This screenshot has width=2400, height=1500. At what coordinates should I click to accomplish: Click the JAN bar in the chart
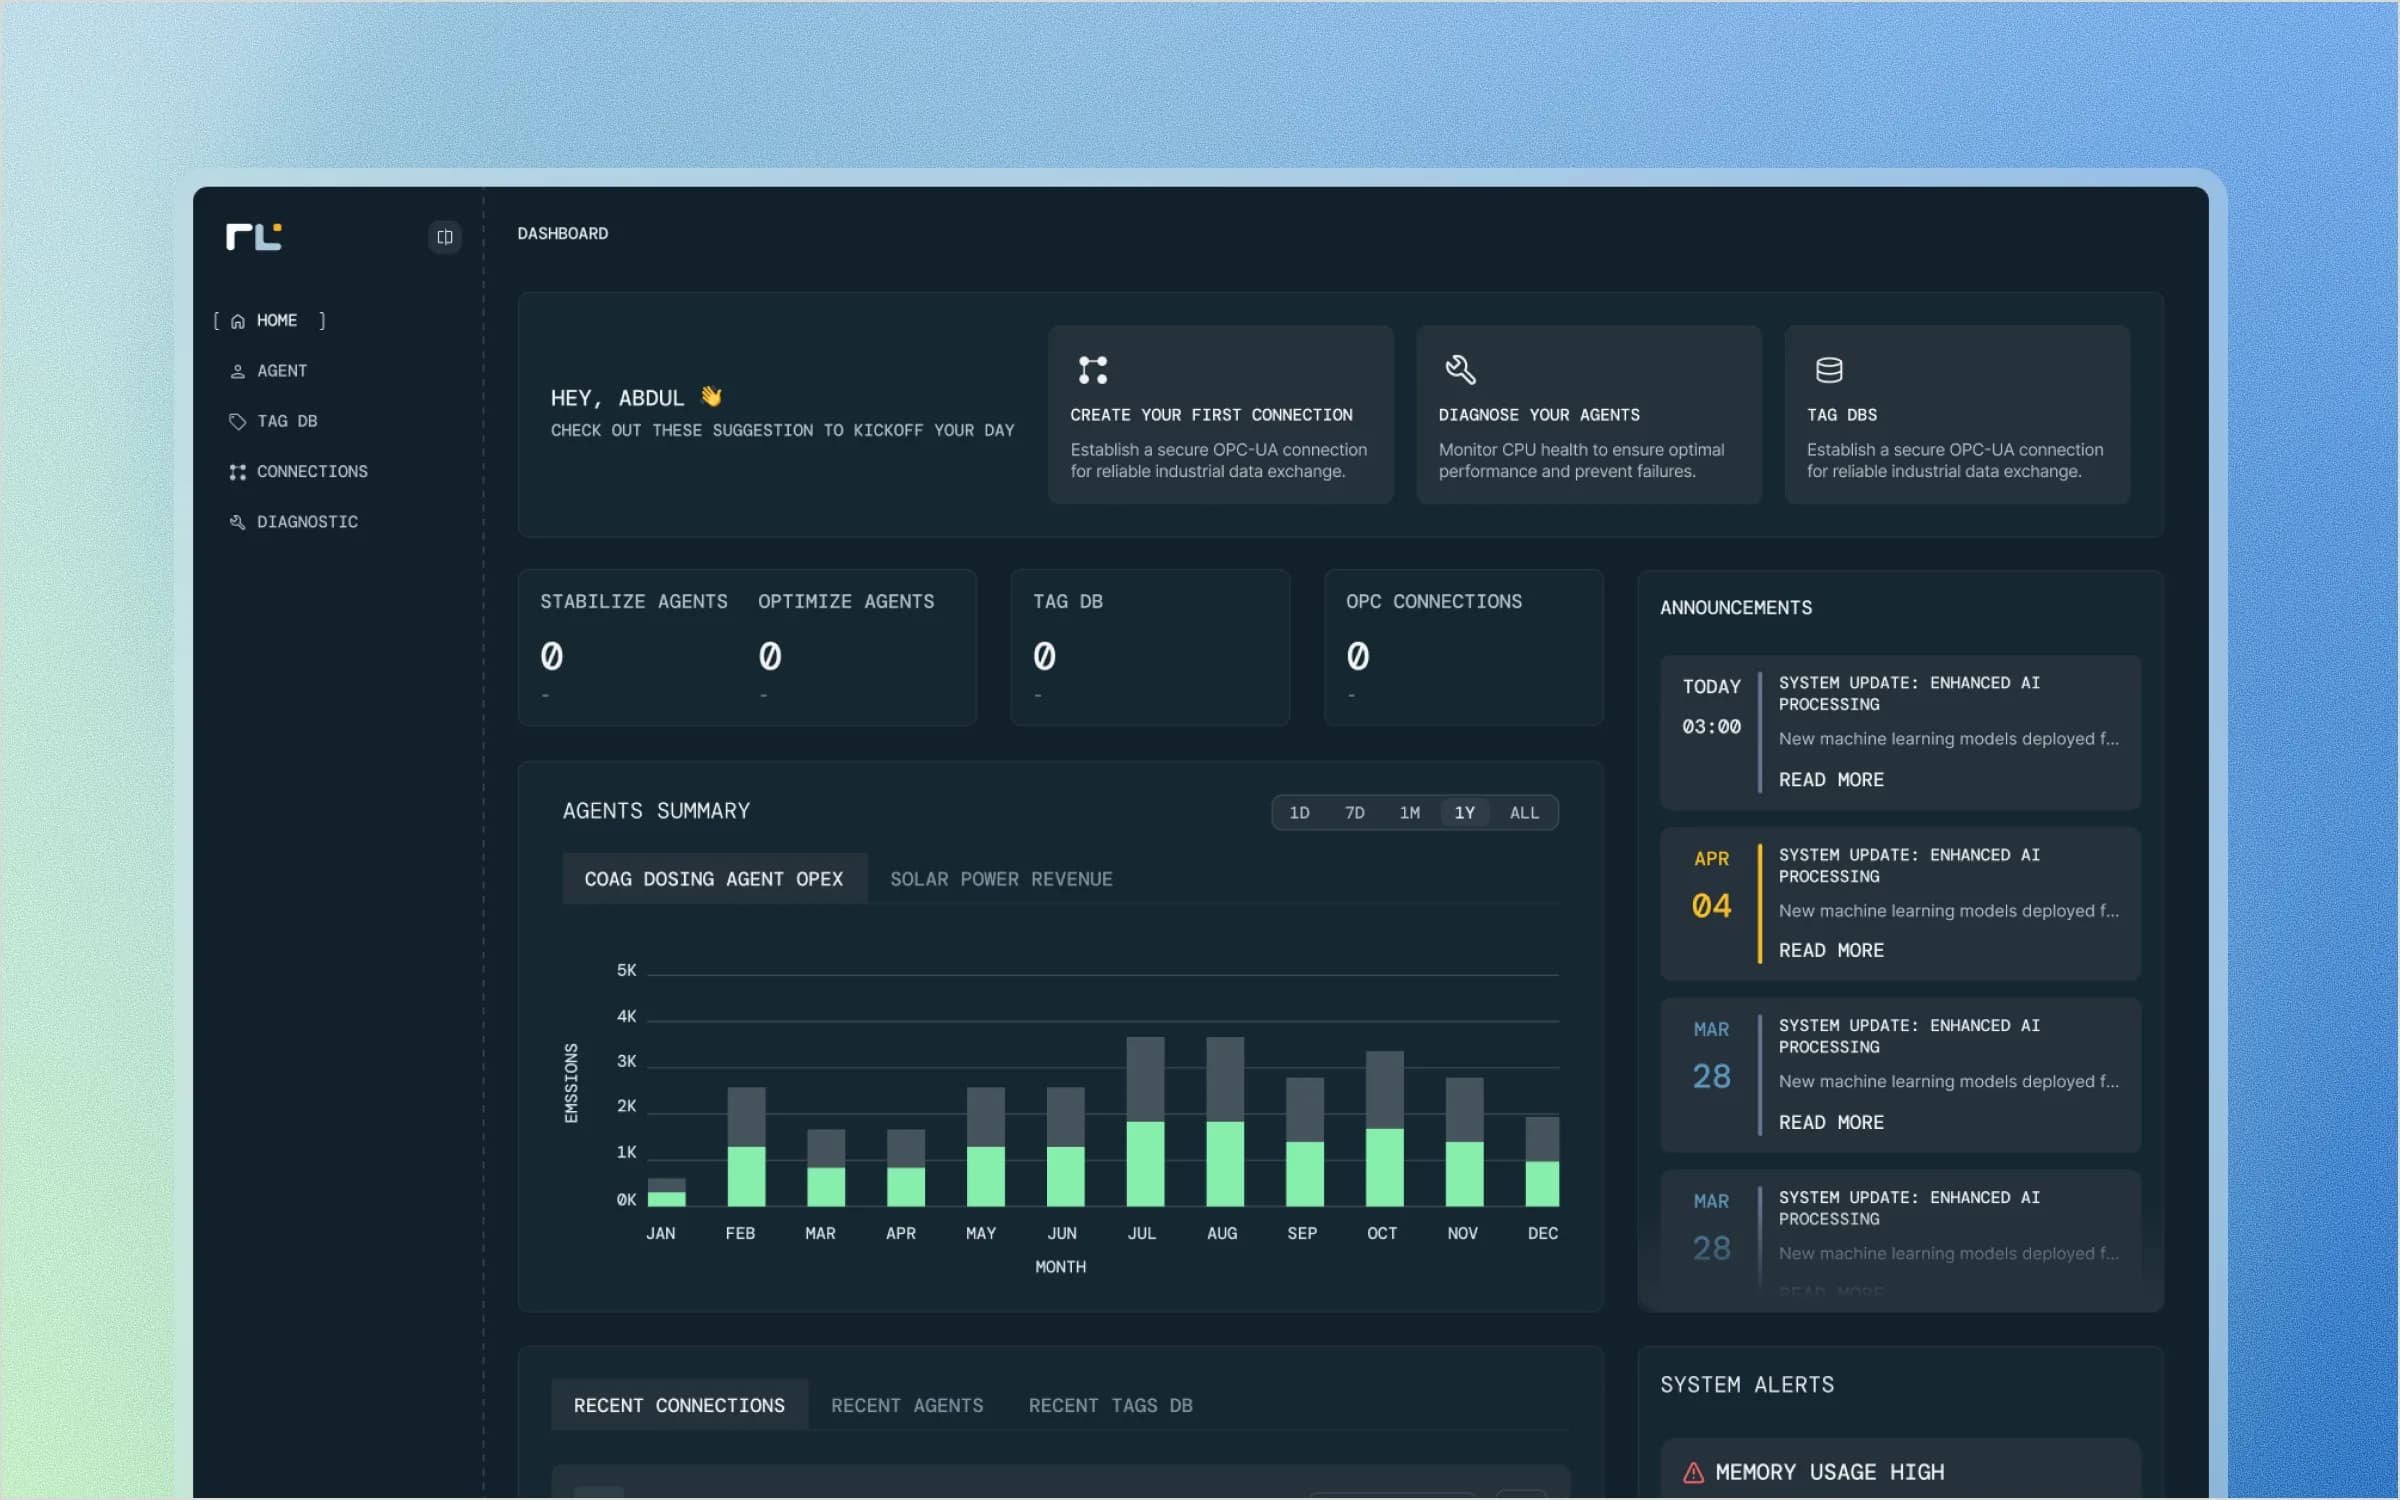[x=667, y=1193]
